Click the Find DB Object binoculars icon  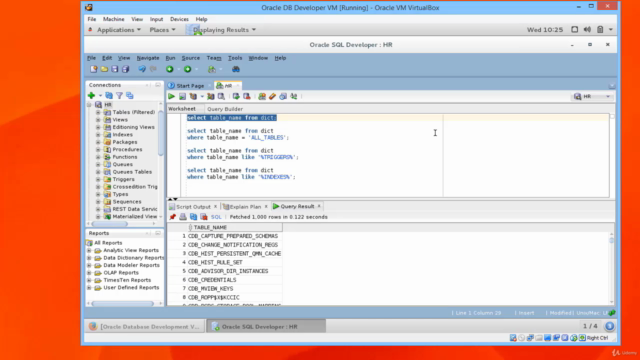(x=236, y=69)
